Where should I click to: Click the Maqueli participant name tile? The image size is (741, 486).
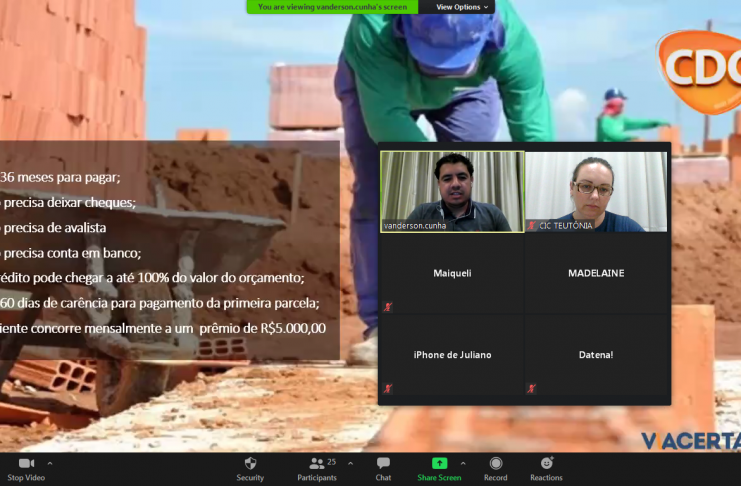(x=452, y=273)
